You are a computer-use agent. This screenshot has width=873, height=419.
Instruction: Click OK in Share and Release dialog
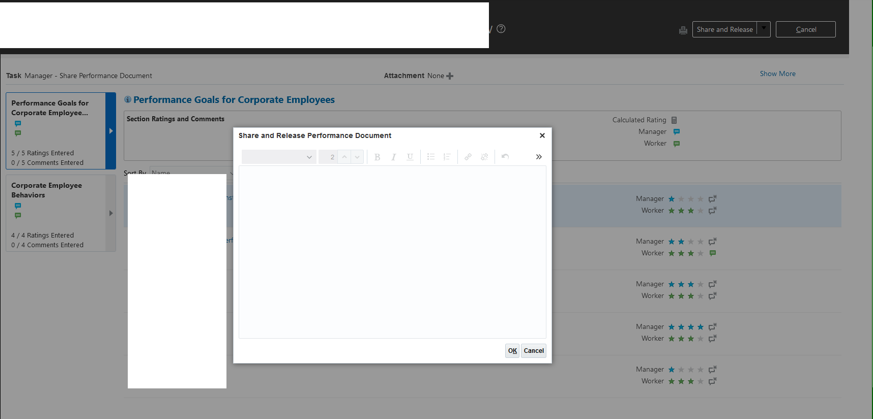pos(512,351)
